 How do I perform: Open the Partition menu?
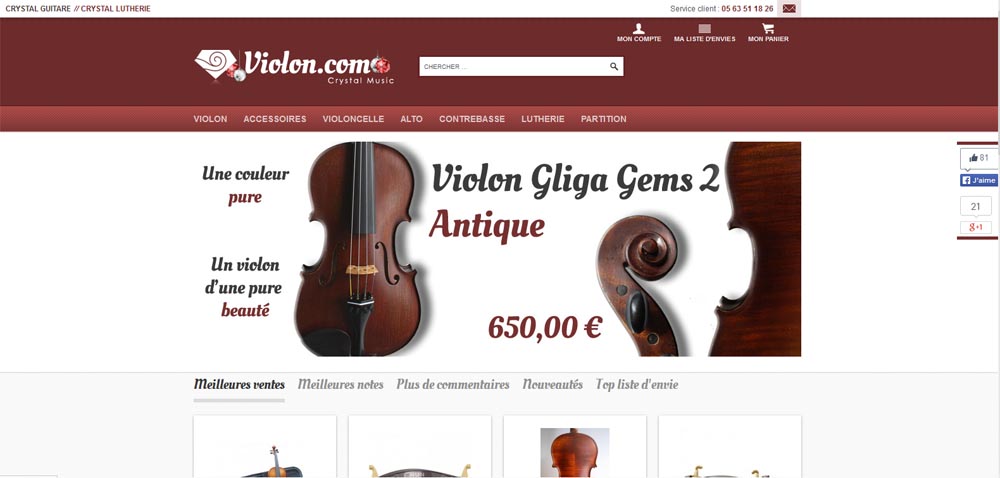(604, 119)
